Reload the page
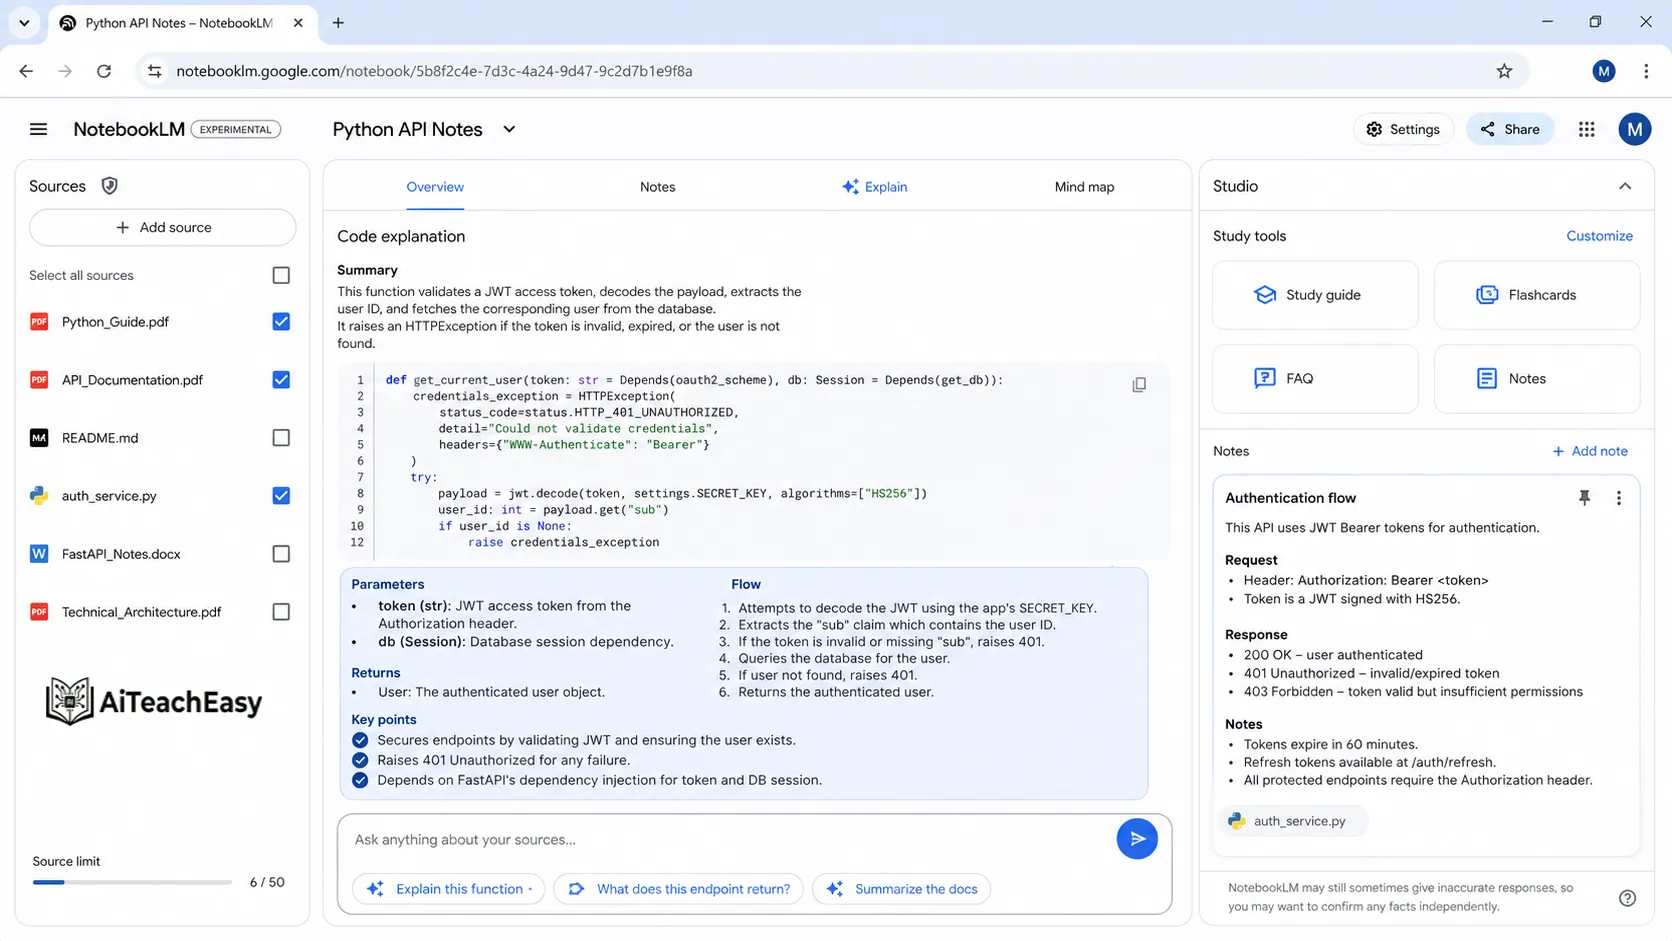The image size is (1672, 941). pyautogui.click(x=104, y=71)
